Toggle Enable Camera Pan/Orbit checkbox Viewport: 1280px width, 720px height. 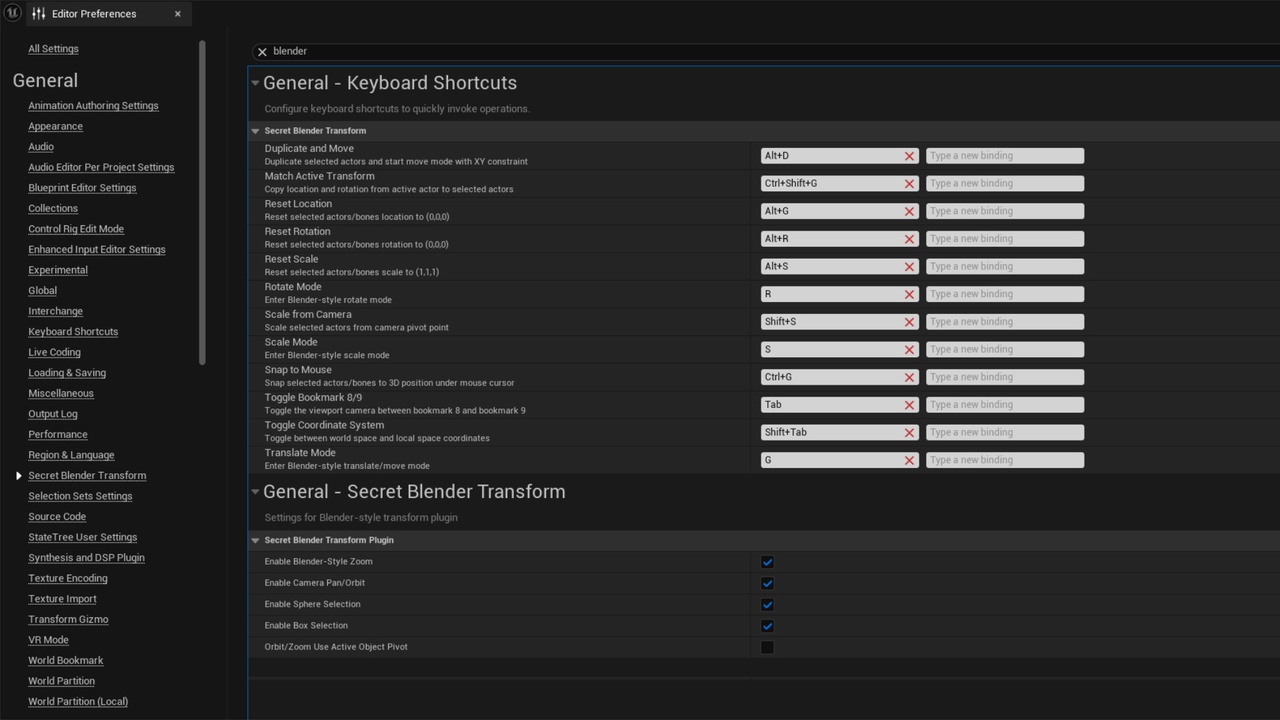pos(767,583)
